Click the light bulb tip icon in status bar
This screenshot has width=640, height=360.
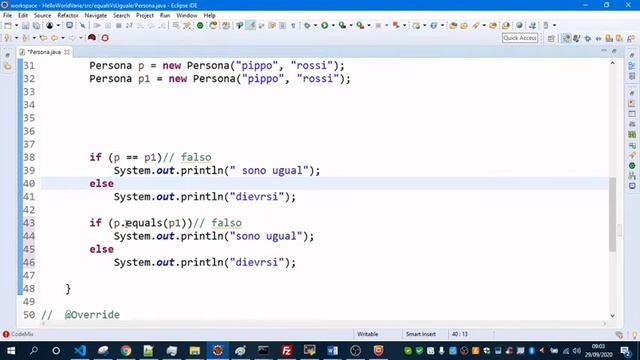634,335
